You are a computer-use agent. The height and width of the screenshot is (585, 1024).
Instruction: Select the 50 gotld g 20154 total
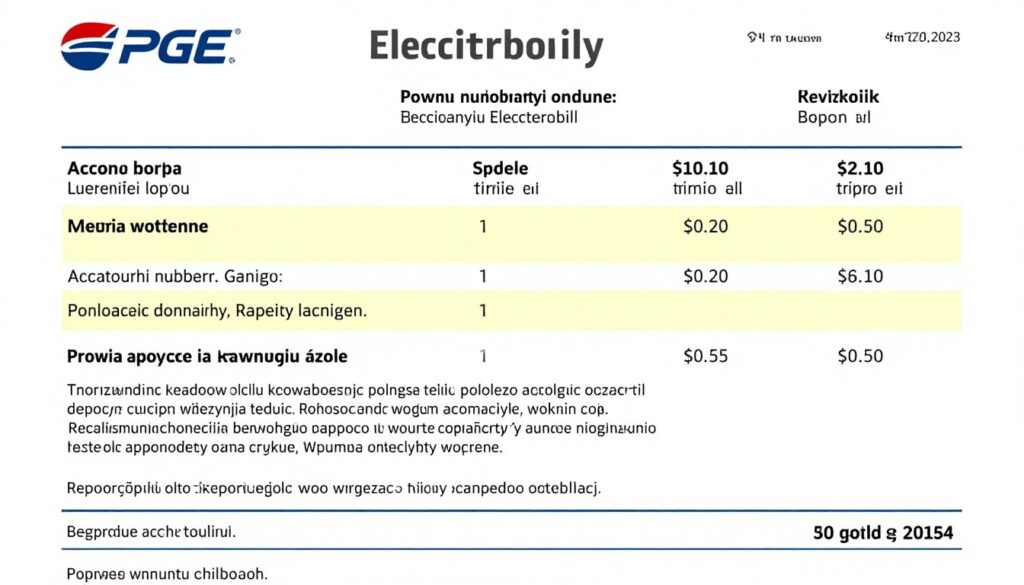[883, 533]
